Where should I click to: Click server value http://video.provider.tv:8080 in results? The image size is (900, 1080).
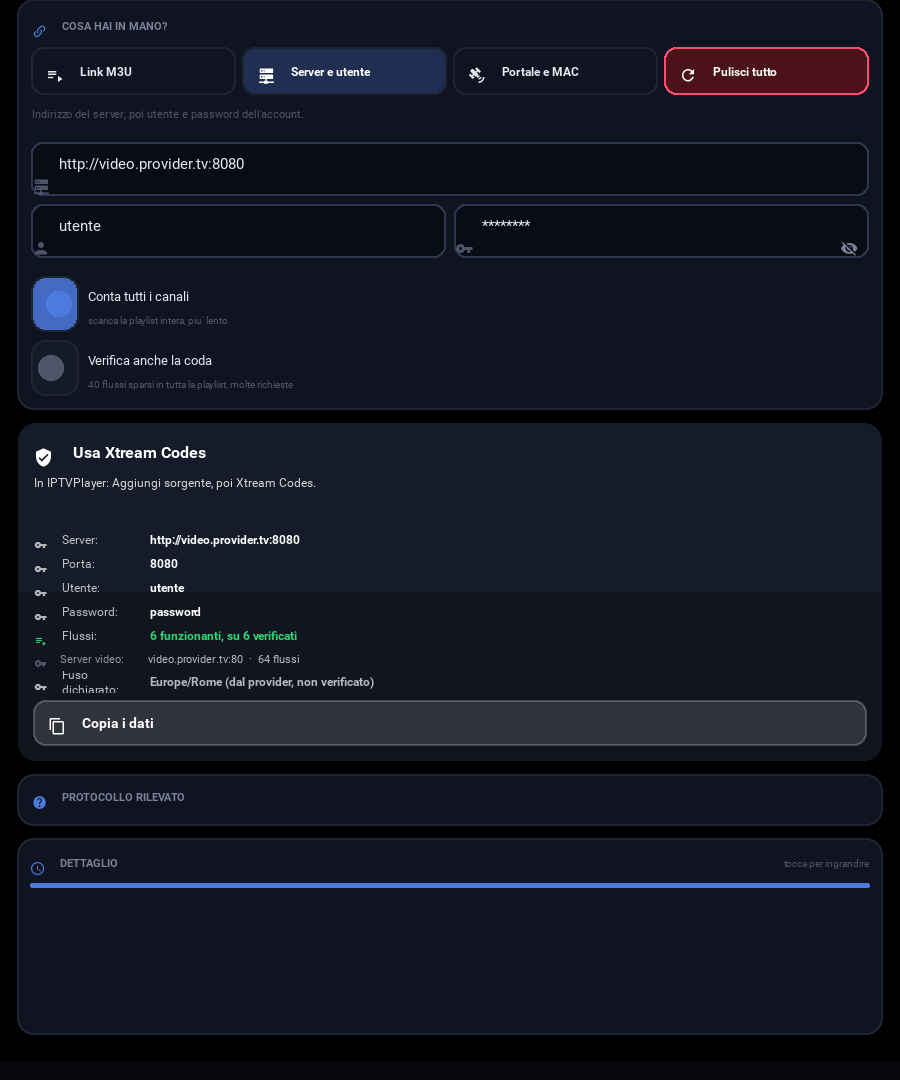224,540
